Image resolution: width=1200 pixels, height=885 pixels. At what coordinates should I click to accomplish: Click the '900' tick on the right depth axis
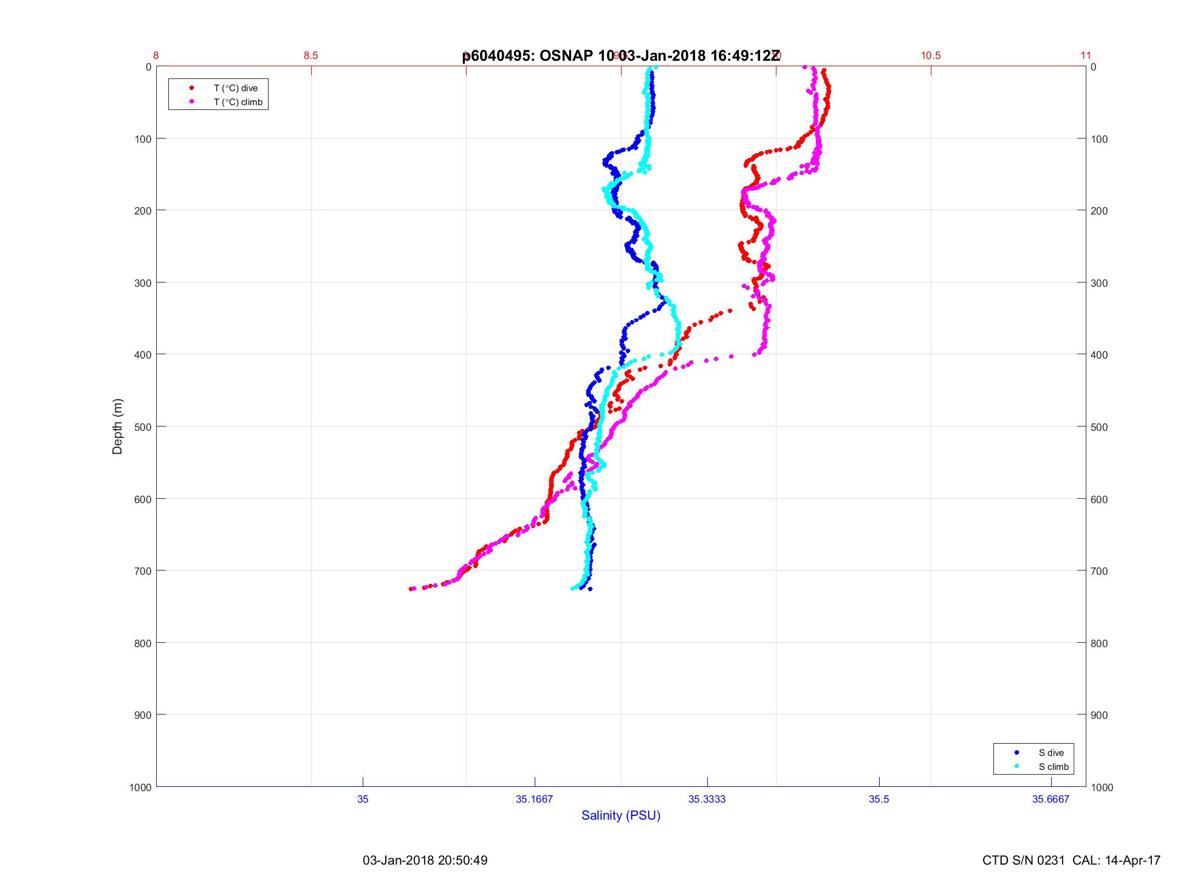1100,715
